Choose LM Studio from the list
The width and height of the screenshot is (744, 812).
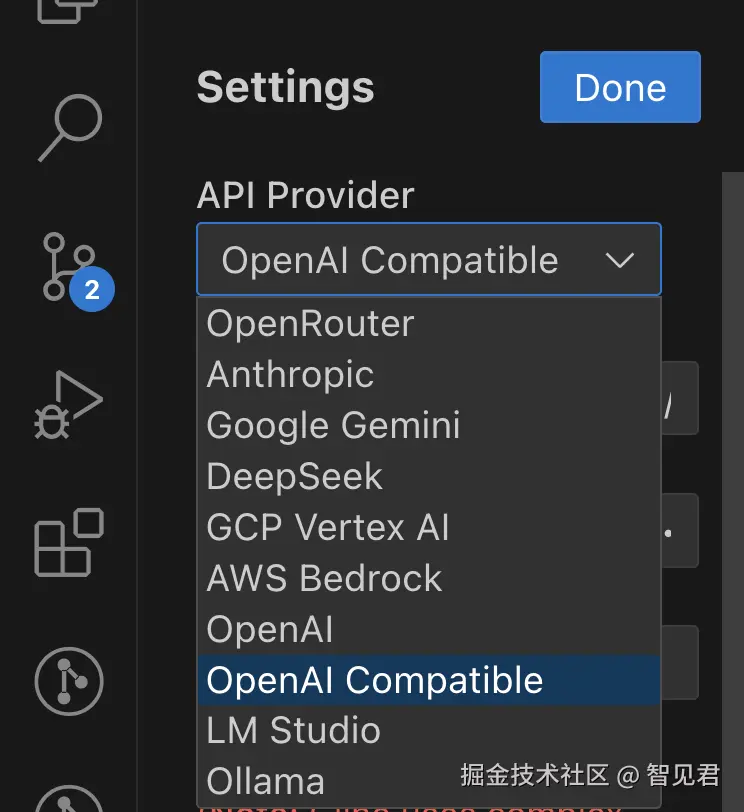[293, 730]
